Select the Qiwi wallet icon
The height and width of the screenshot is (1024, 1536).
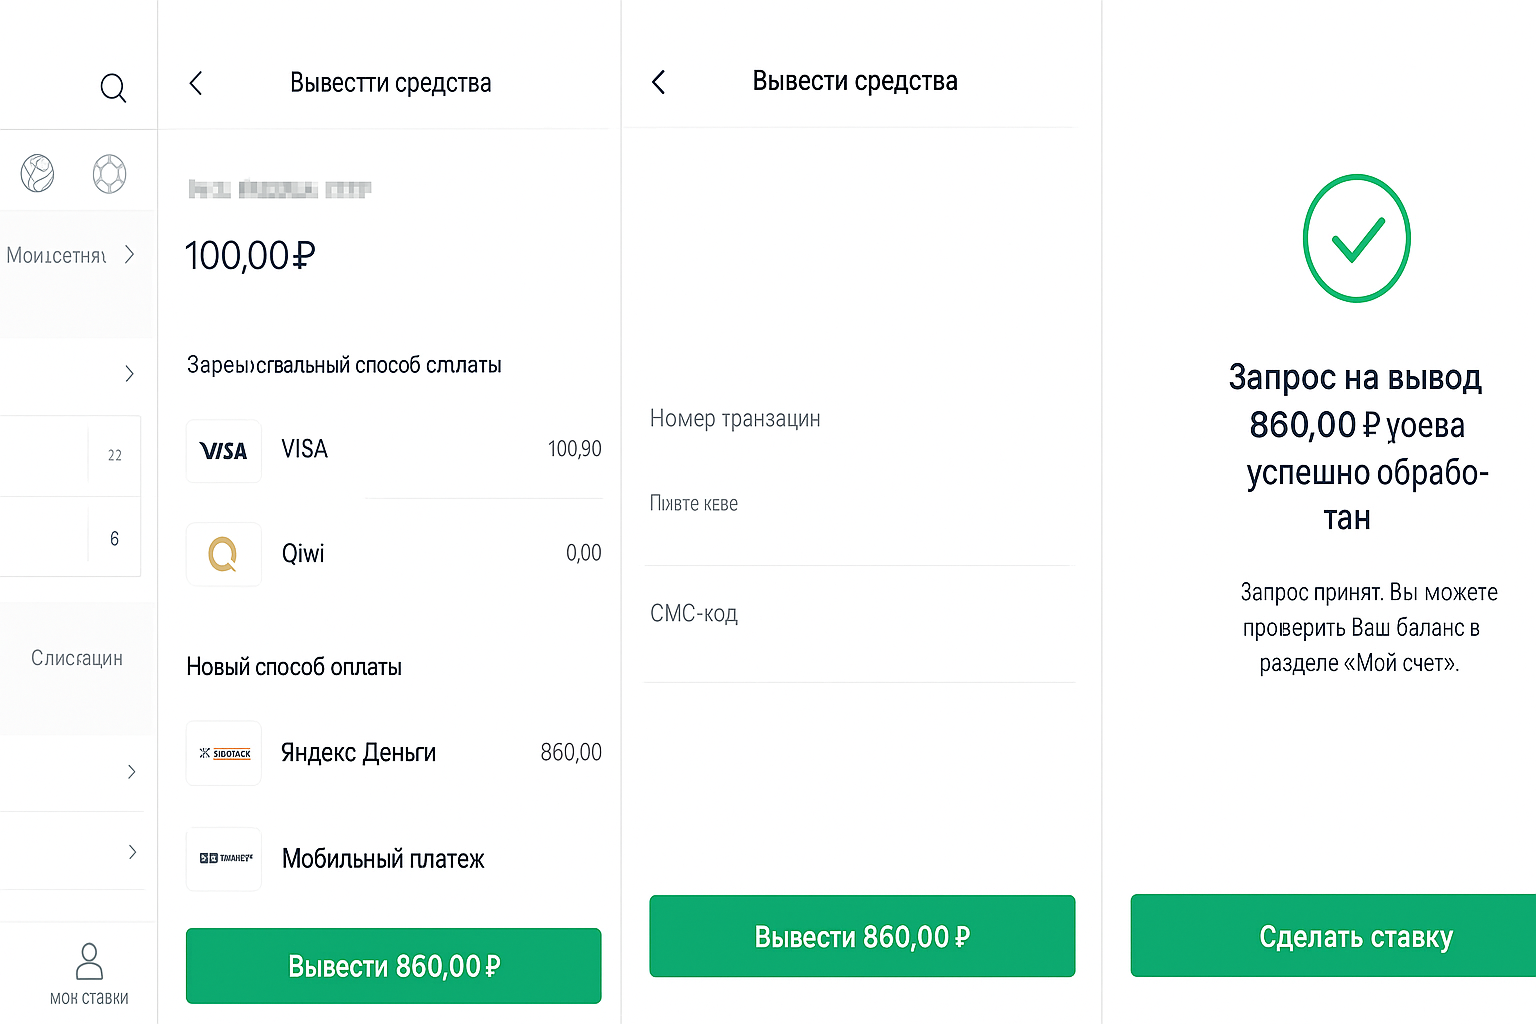pyautogui.click(x=223, y=554)
